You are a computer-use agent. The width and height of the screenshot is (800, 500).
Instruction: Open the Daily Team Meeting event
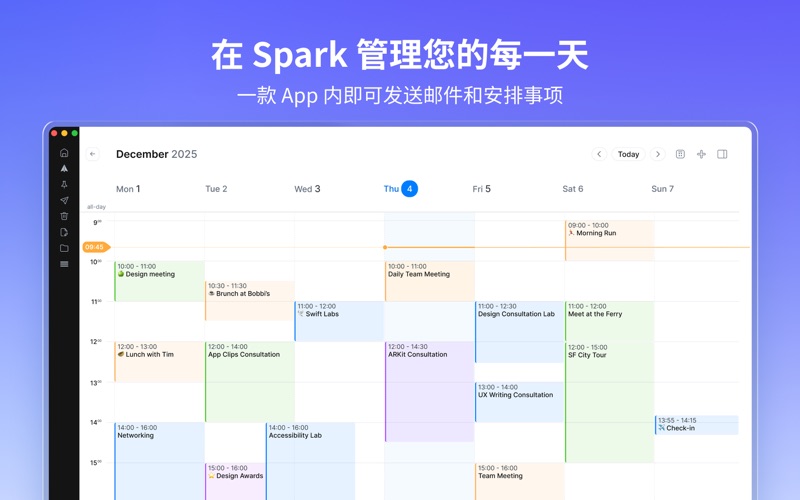(x=430, y=281)
